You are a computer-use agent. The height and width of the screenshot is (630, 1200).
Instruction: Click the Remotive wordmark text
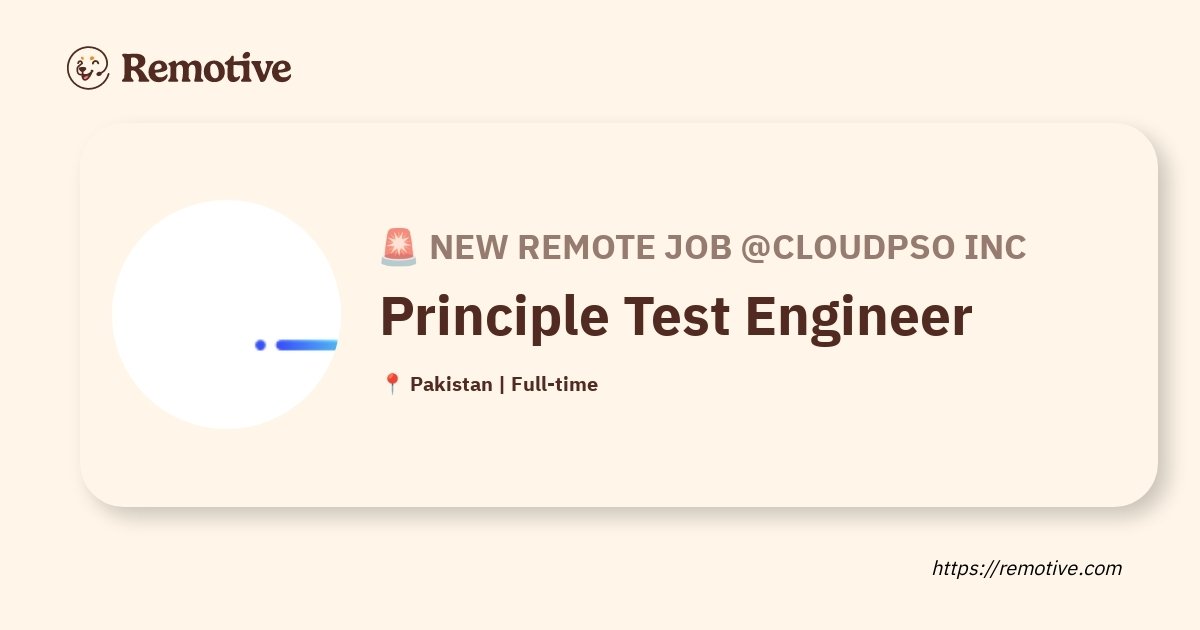pyautogui.click(x=206, y=68)
